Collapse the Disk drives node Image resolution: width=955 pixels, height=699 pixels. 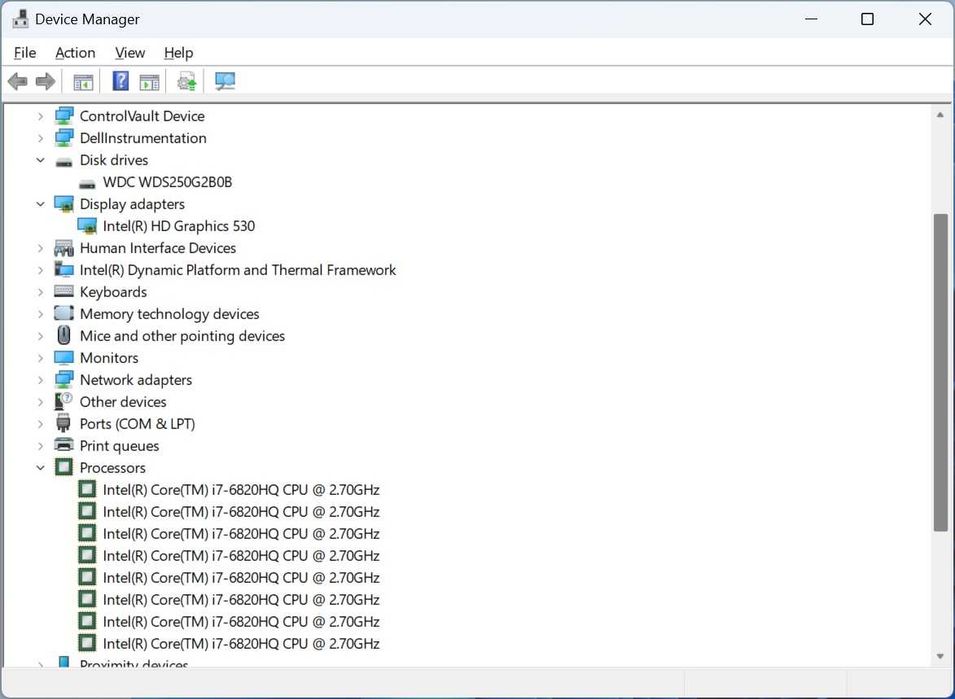[40, 160]
